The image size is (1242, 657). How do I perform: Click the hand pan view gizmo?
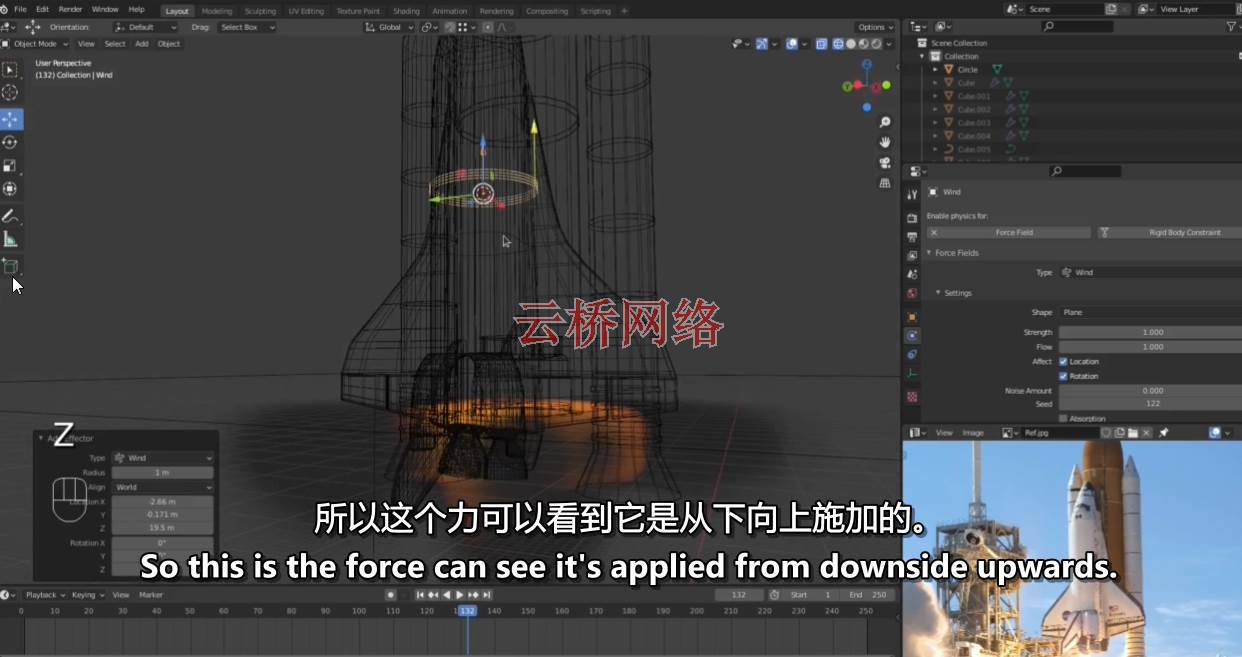coord(885,142)
